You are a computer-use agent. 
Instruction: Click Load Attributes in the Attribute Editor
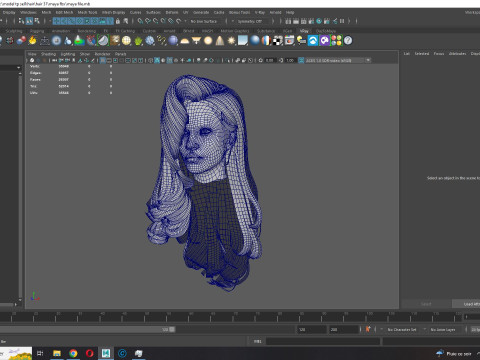click(x=466, y=304)
